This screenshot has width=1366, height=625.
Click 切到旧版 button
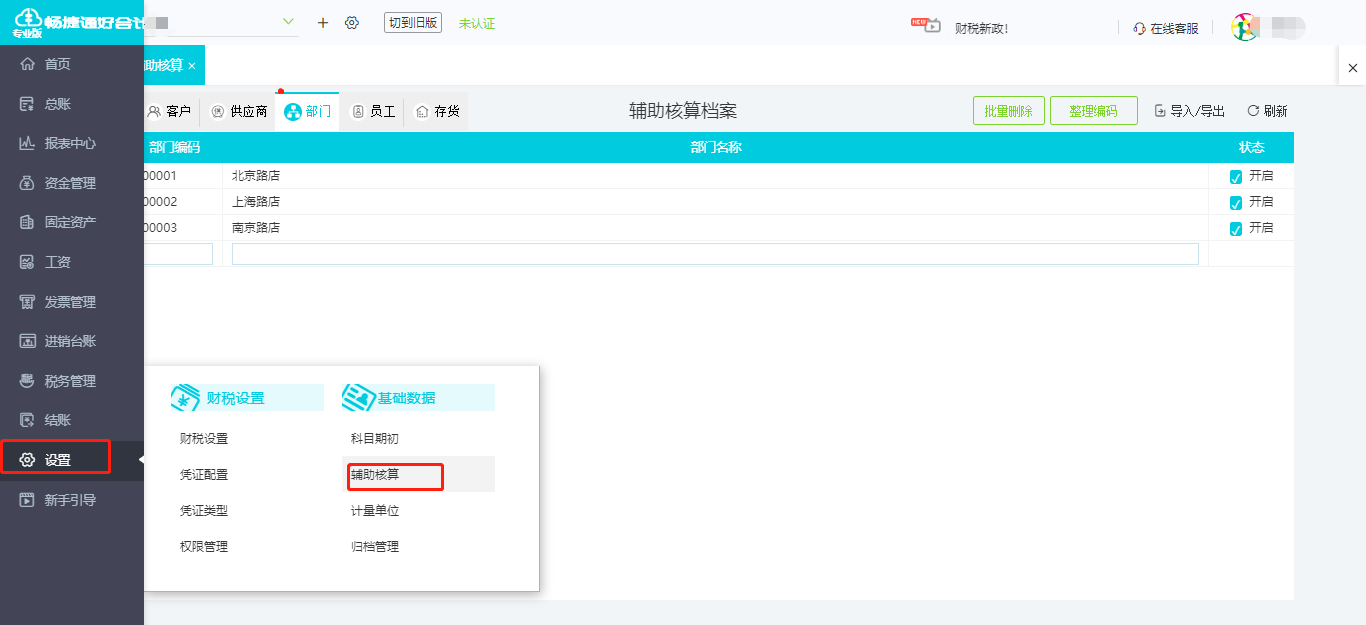(413, 23)
